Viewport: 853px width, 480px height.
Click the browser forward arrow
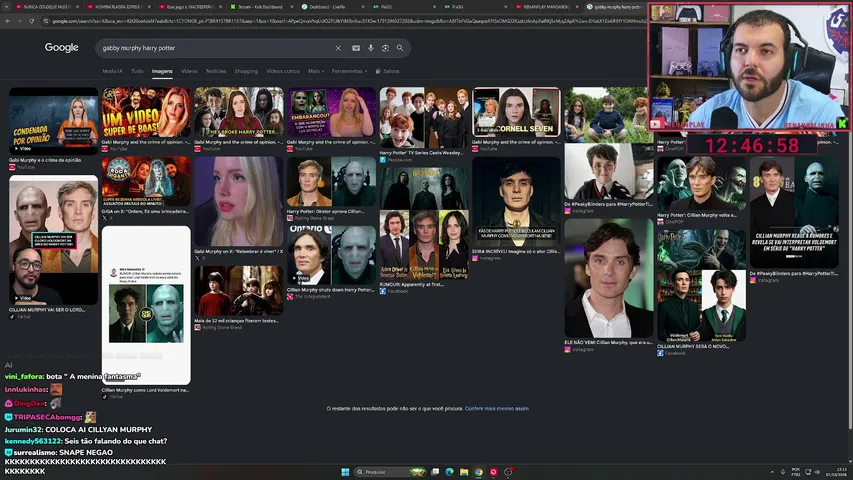click(19, 21)
